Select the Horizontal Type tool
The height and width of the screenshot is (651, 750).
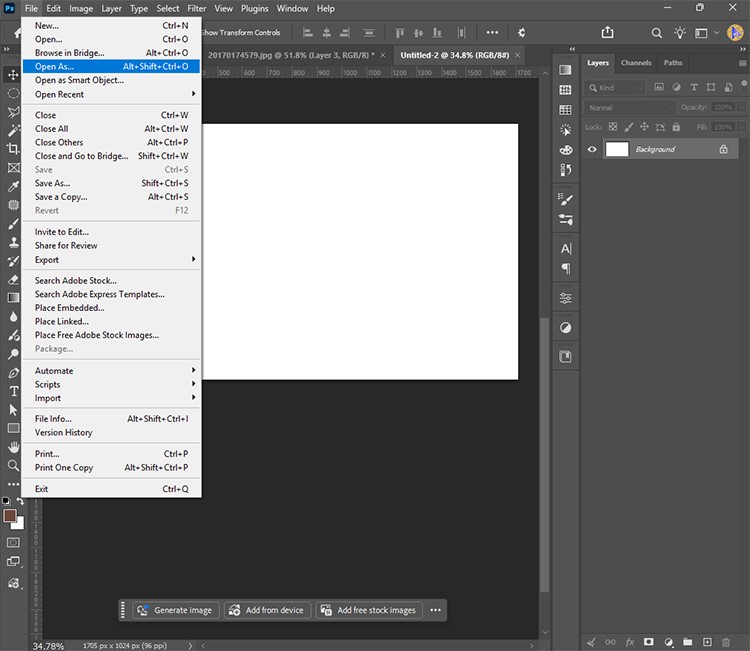pyautogui.click(x=13, y=391)
